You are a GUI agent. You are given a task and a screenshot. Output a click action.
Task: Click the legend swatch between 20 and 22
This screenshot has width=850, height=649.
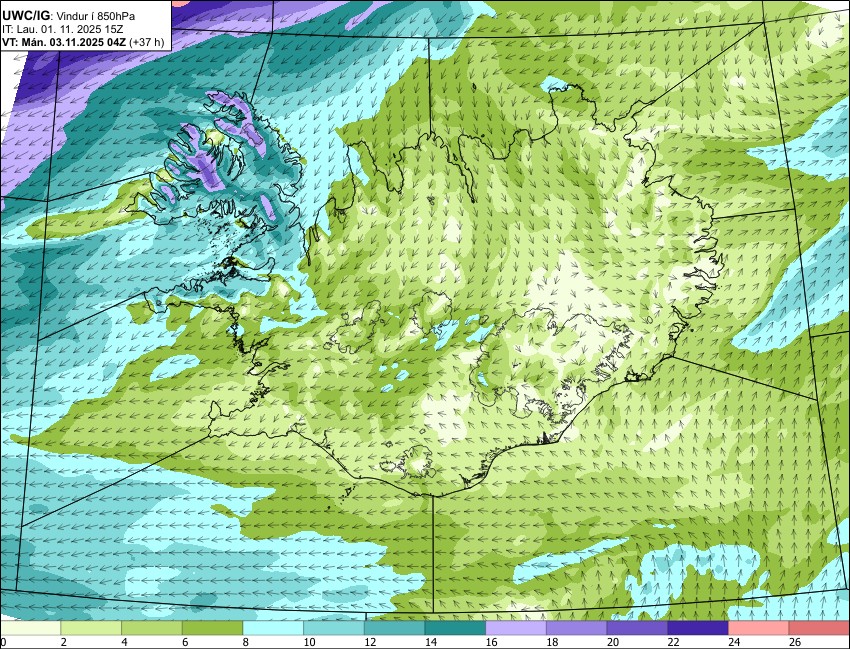click(x=638, y=628)
